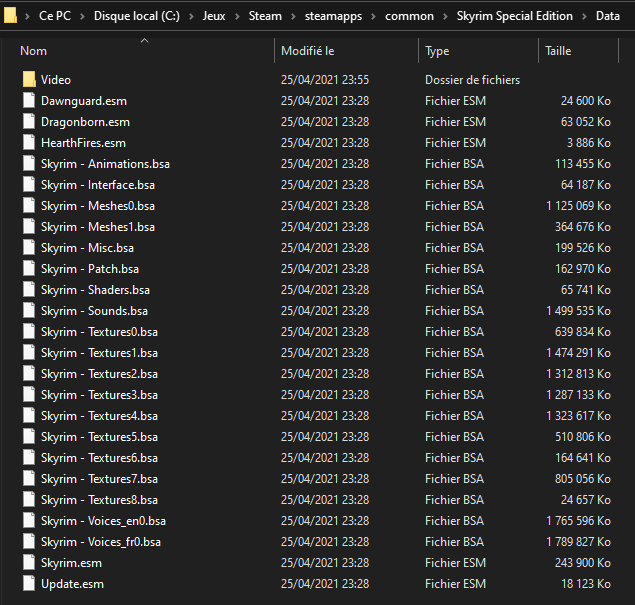Click the Skyrim - Interface.bsa file icon
This screenshot has width=635, height=605.
(29, 185)
